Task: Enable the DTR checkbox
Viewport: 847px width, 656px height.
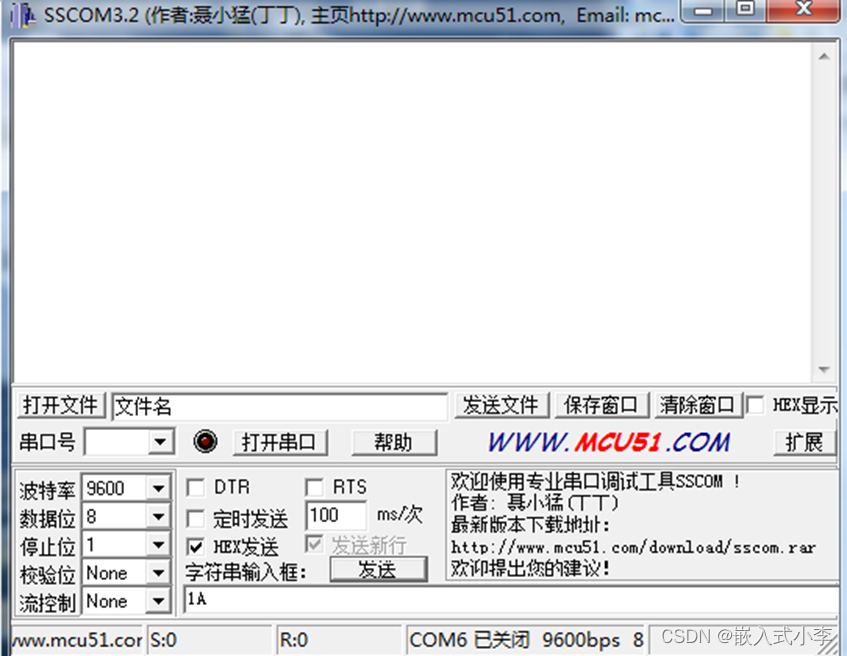Action: pos(194,487)
